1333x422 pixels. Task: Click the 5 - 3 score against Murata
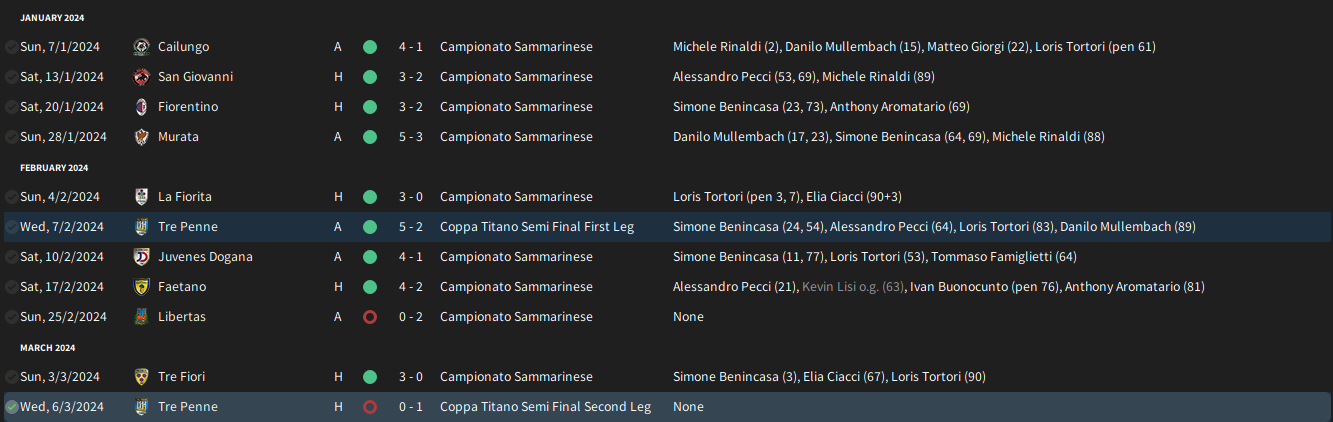coord(410,137)
